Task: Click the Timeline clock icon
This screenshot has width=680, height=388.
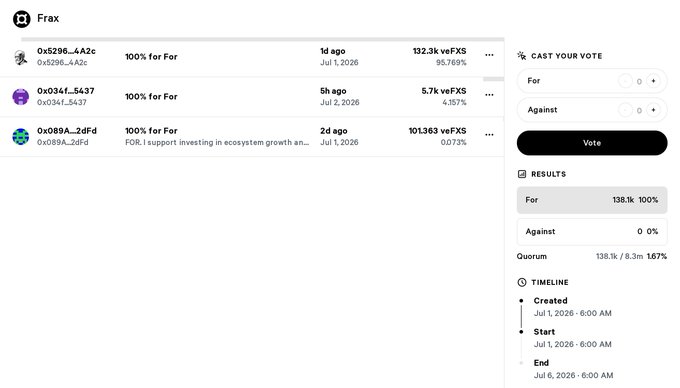Action: (x=522, y=283)
